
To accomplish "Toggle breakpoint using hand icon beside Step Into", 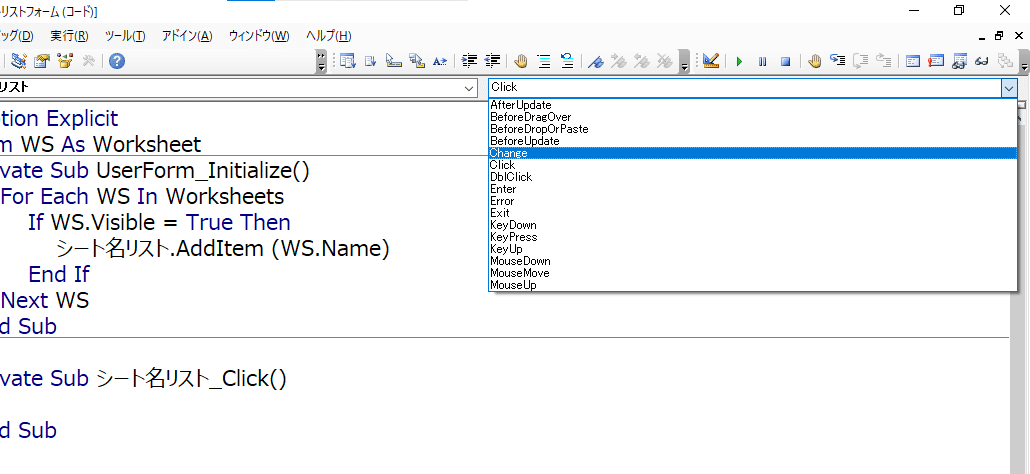I will point(815,61).
